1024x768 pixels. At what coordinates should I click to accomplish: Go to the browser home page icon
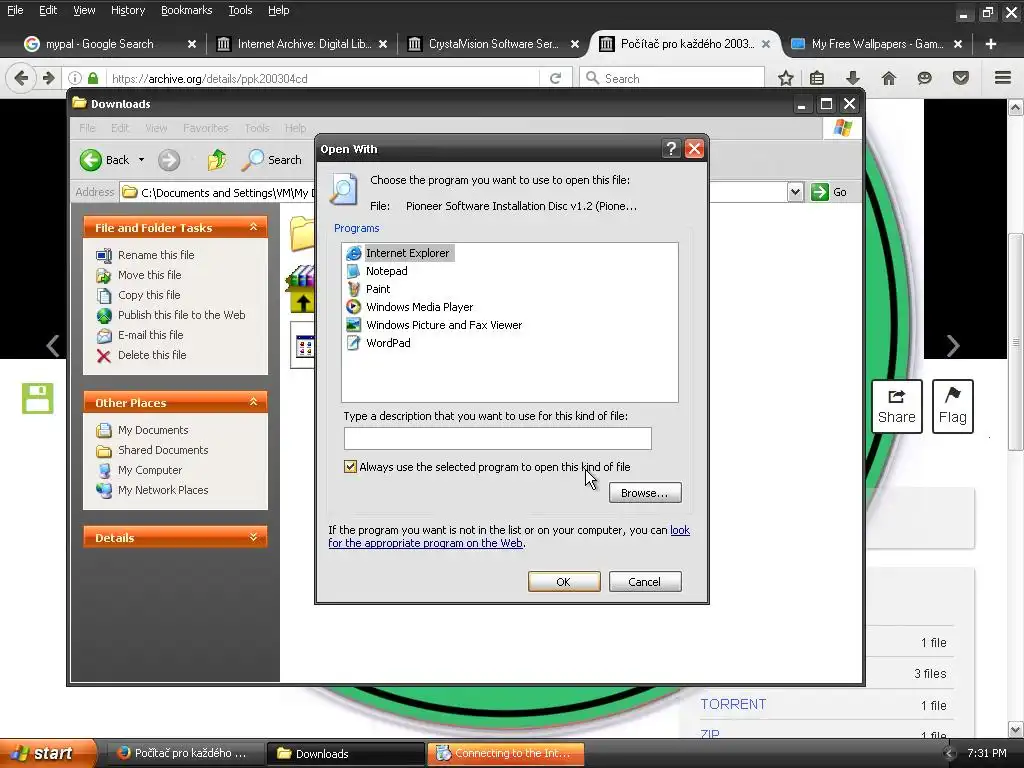pos(888,78)
